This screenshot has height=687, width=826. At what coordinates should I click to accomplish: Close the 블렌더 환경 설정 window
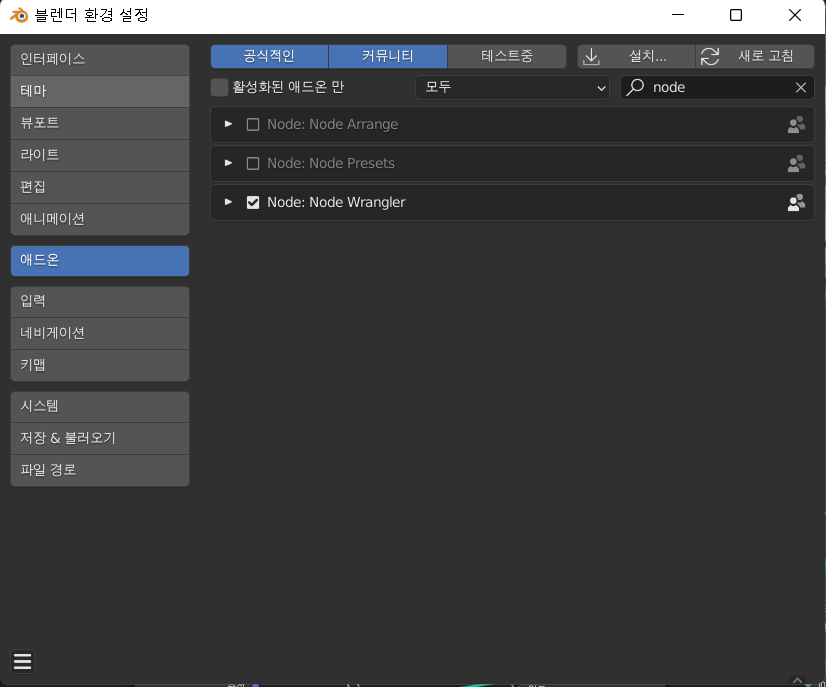(x=795, y=15)
